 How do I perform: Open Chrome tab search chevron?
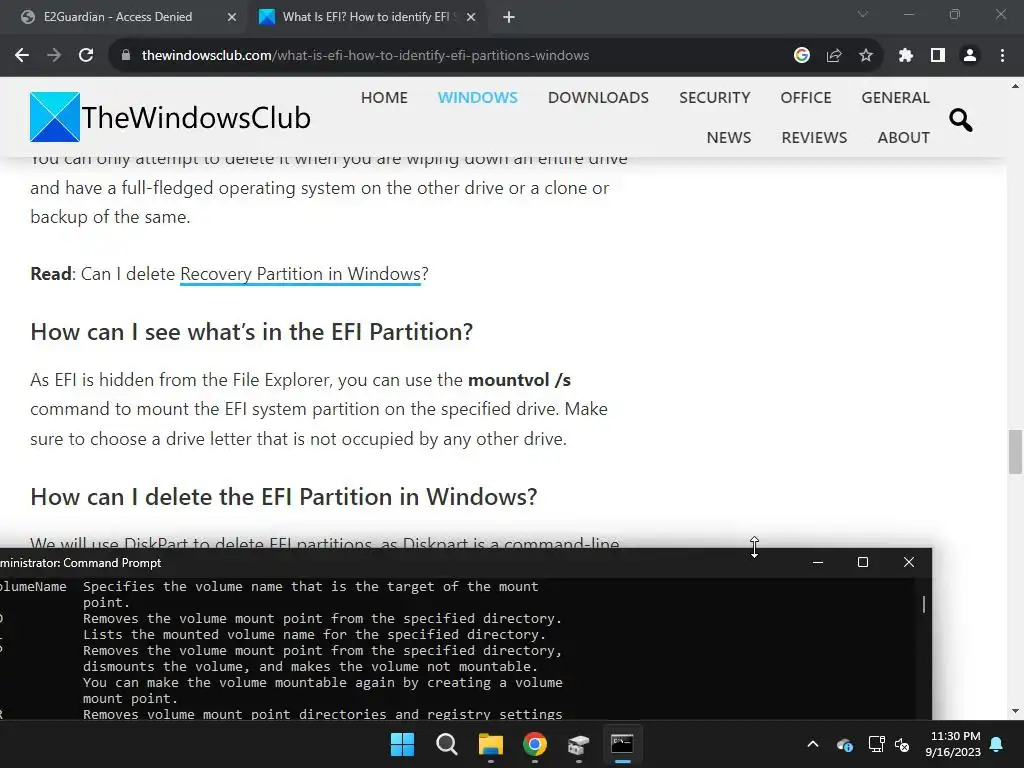click(863, 14)
